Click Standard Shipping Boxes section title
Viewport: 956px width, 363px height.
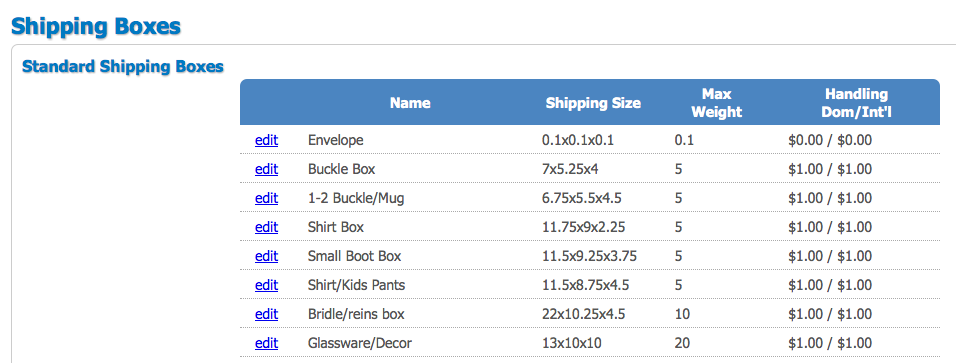(x=123, y=66)
